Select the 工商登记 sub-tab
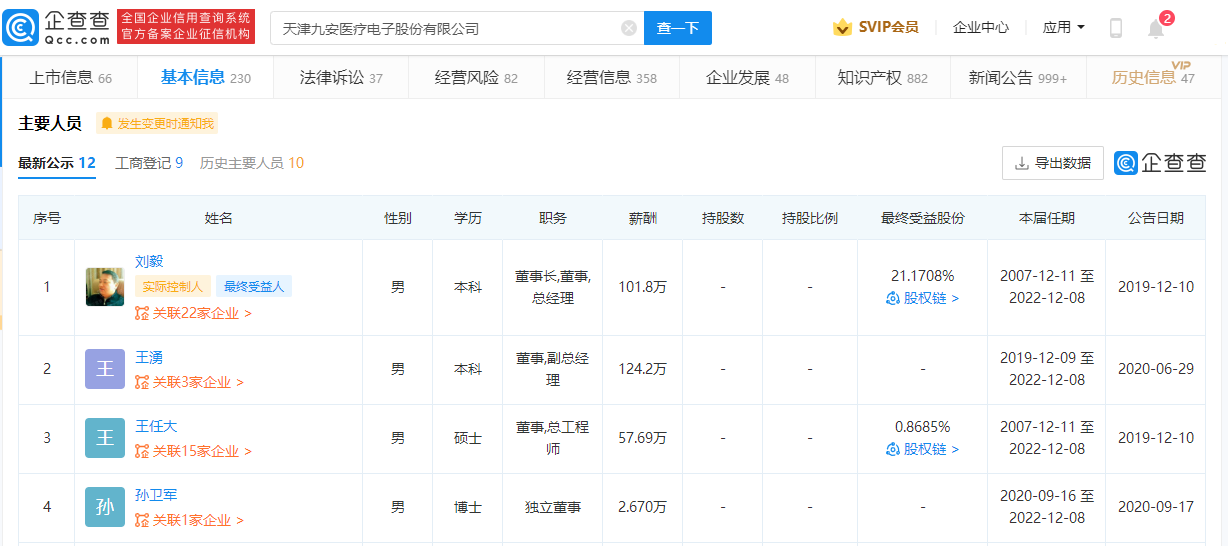Screen dimensions: 1228x546 pos(149,163)
